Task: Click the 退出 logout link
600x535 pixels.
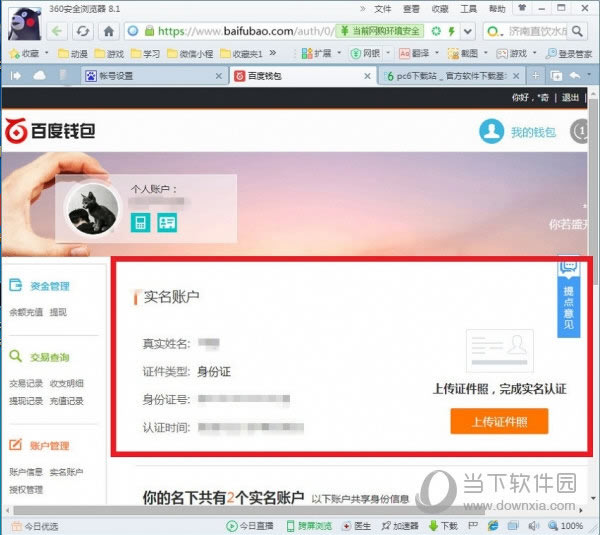Action: 570,98
